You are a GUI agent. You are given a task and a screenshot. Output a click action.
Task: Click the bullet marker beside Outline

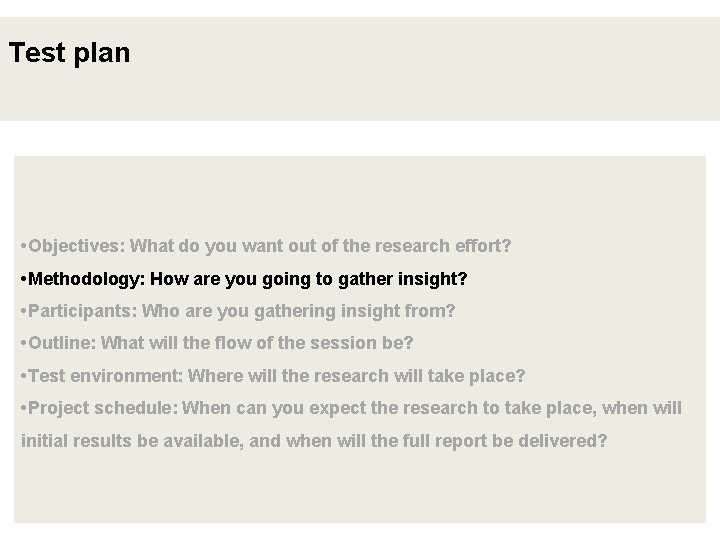[x=23, y=343]
